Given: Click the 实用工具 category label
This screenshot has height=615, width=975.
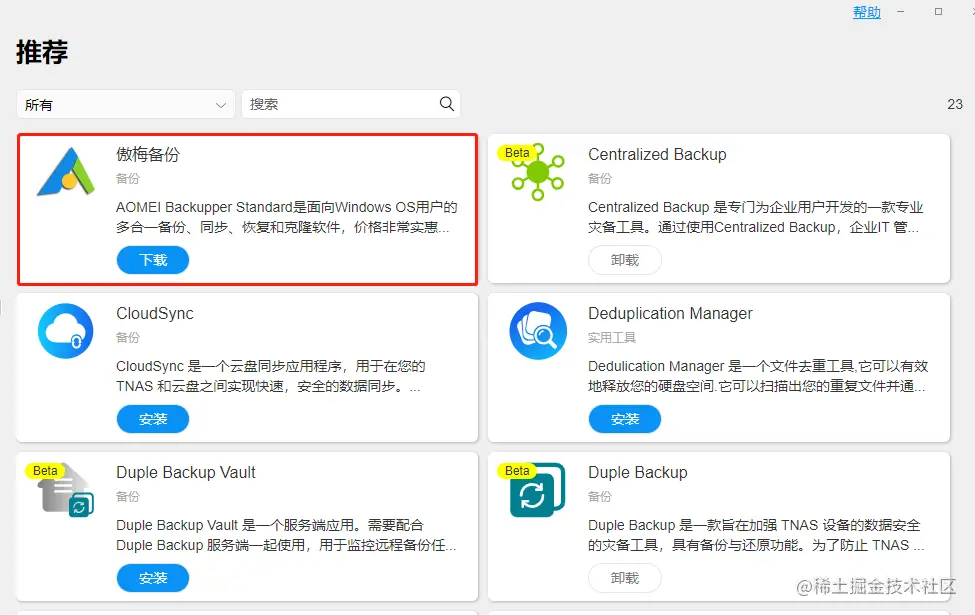Looking at the screenshot, I should 612,338.
